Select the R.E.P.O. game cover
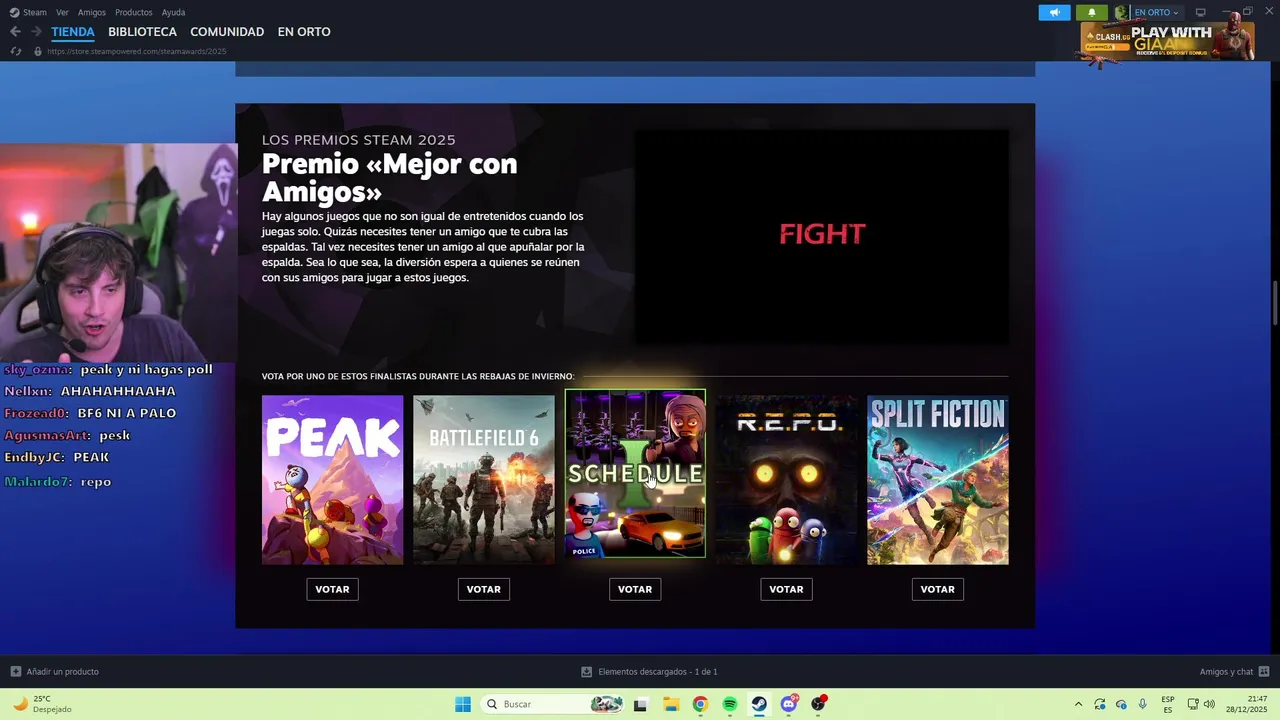Viewport: 1280px width, 720px height. pos(786,480)
